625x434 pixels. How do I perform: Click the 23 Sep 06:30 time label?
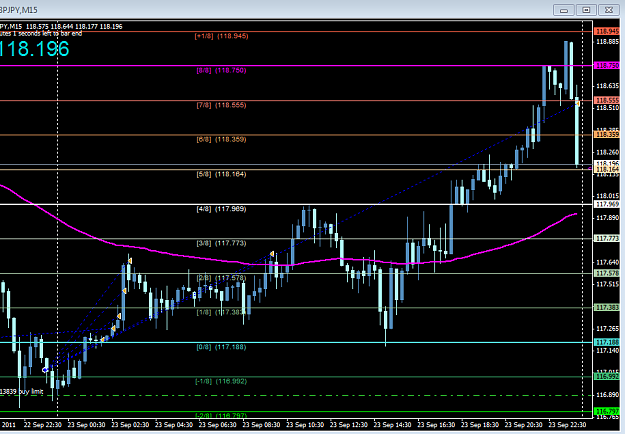point(218,424)
